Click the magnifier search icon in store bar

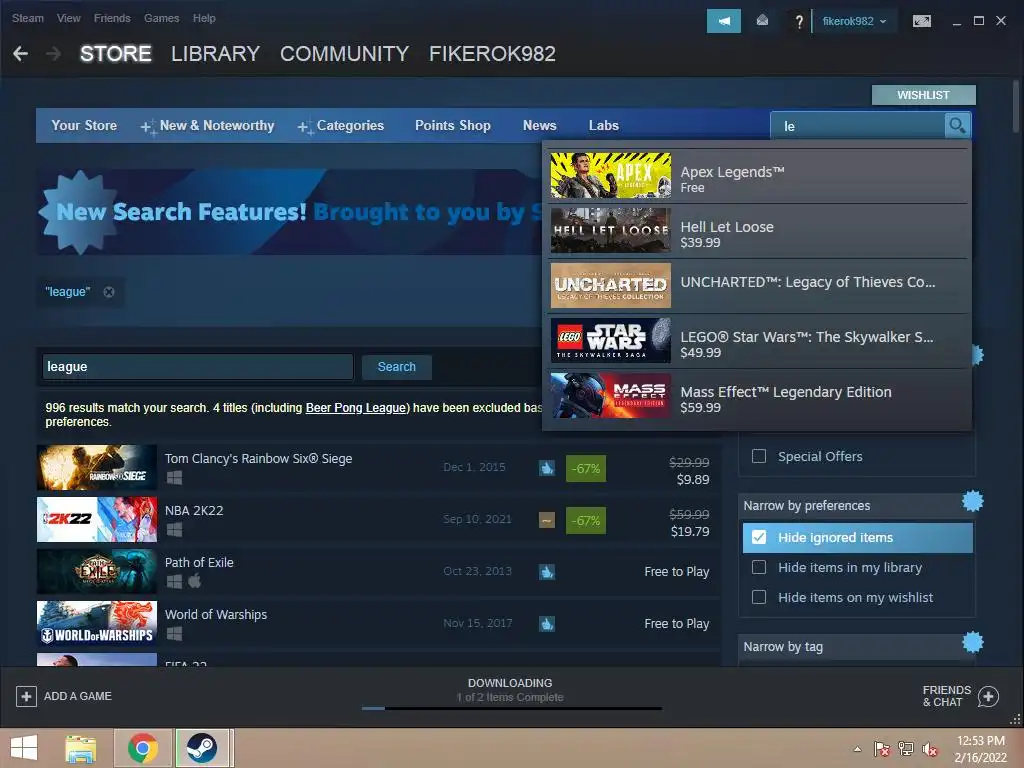tap(957, 125)
